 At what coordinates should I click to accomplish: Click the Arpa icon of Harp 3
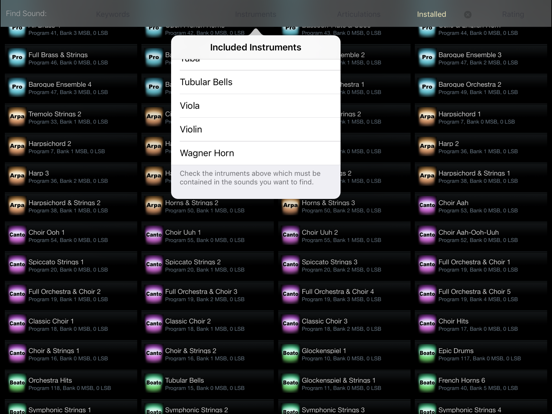click(x=17, y=176)
